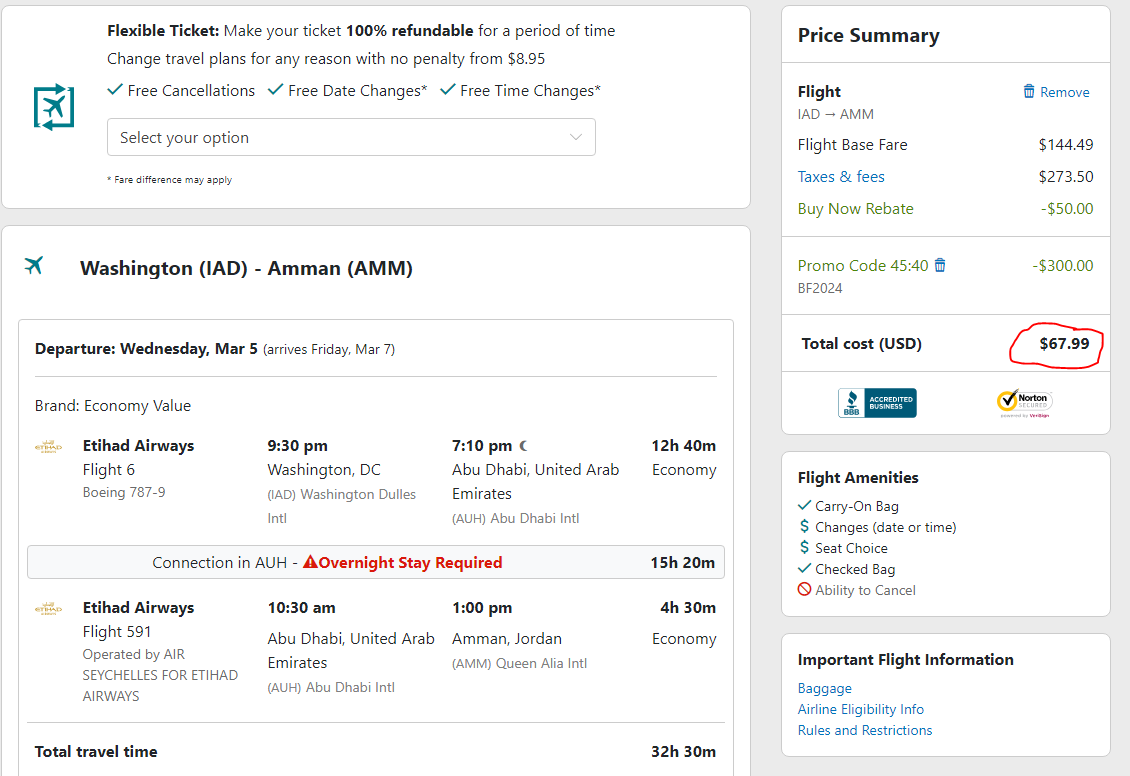
Task: Open Rules and Restrictions link
Action: (x=865, y=730)
